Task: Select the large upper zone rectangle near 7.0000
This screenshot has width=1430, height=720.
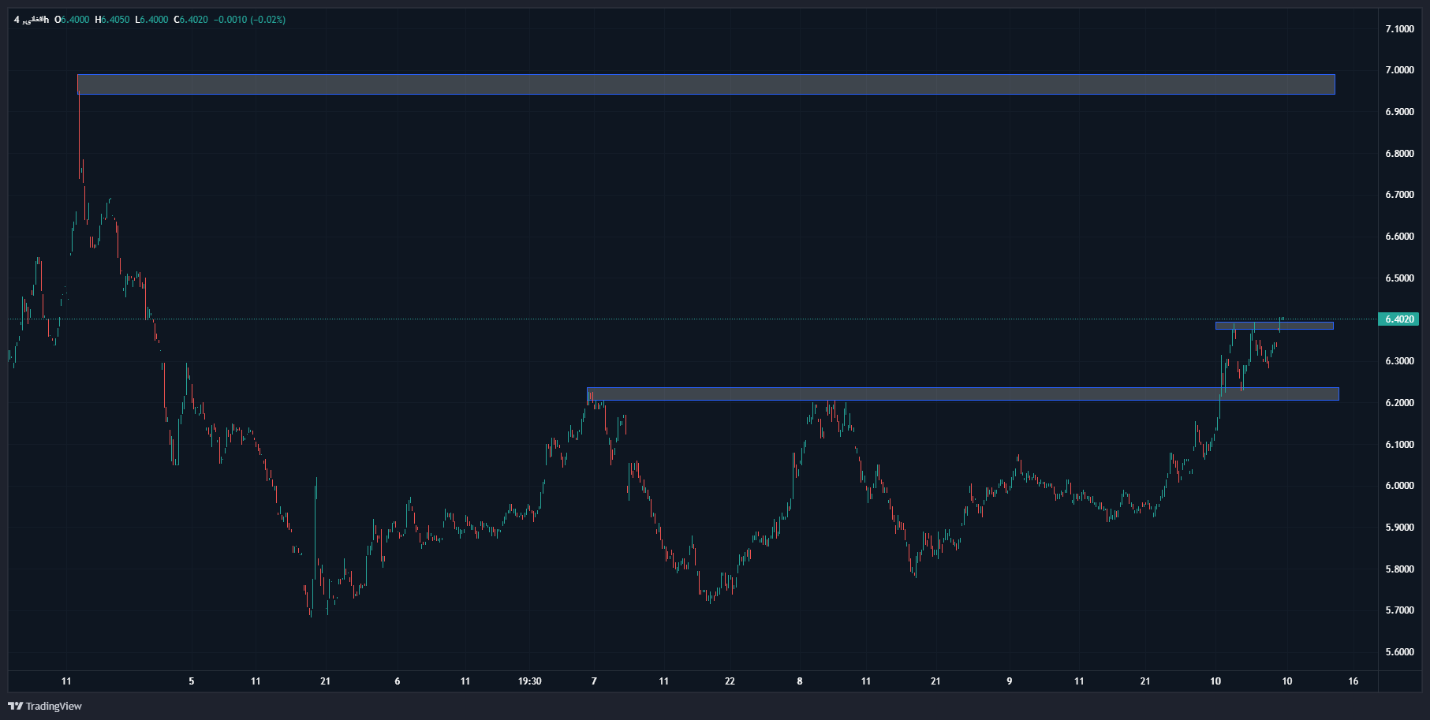Action: tap(705, 85)
